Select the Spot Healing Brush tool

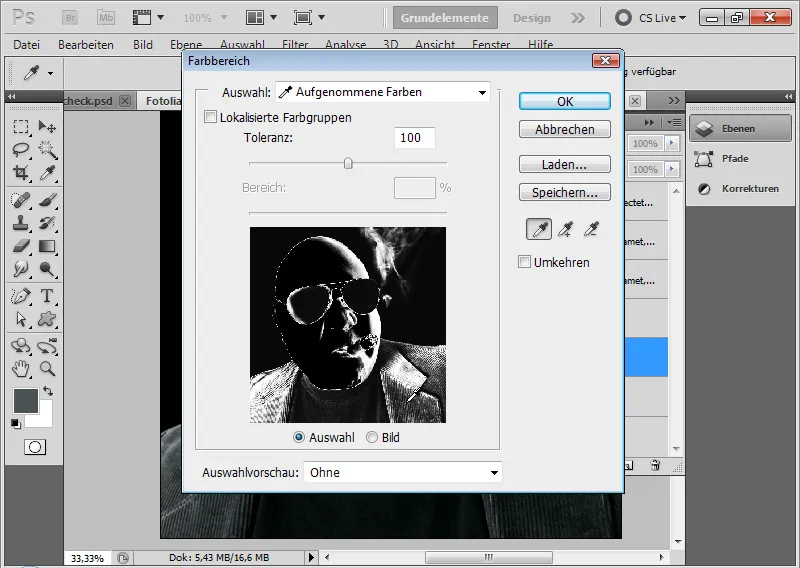pos(21,200)
